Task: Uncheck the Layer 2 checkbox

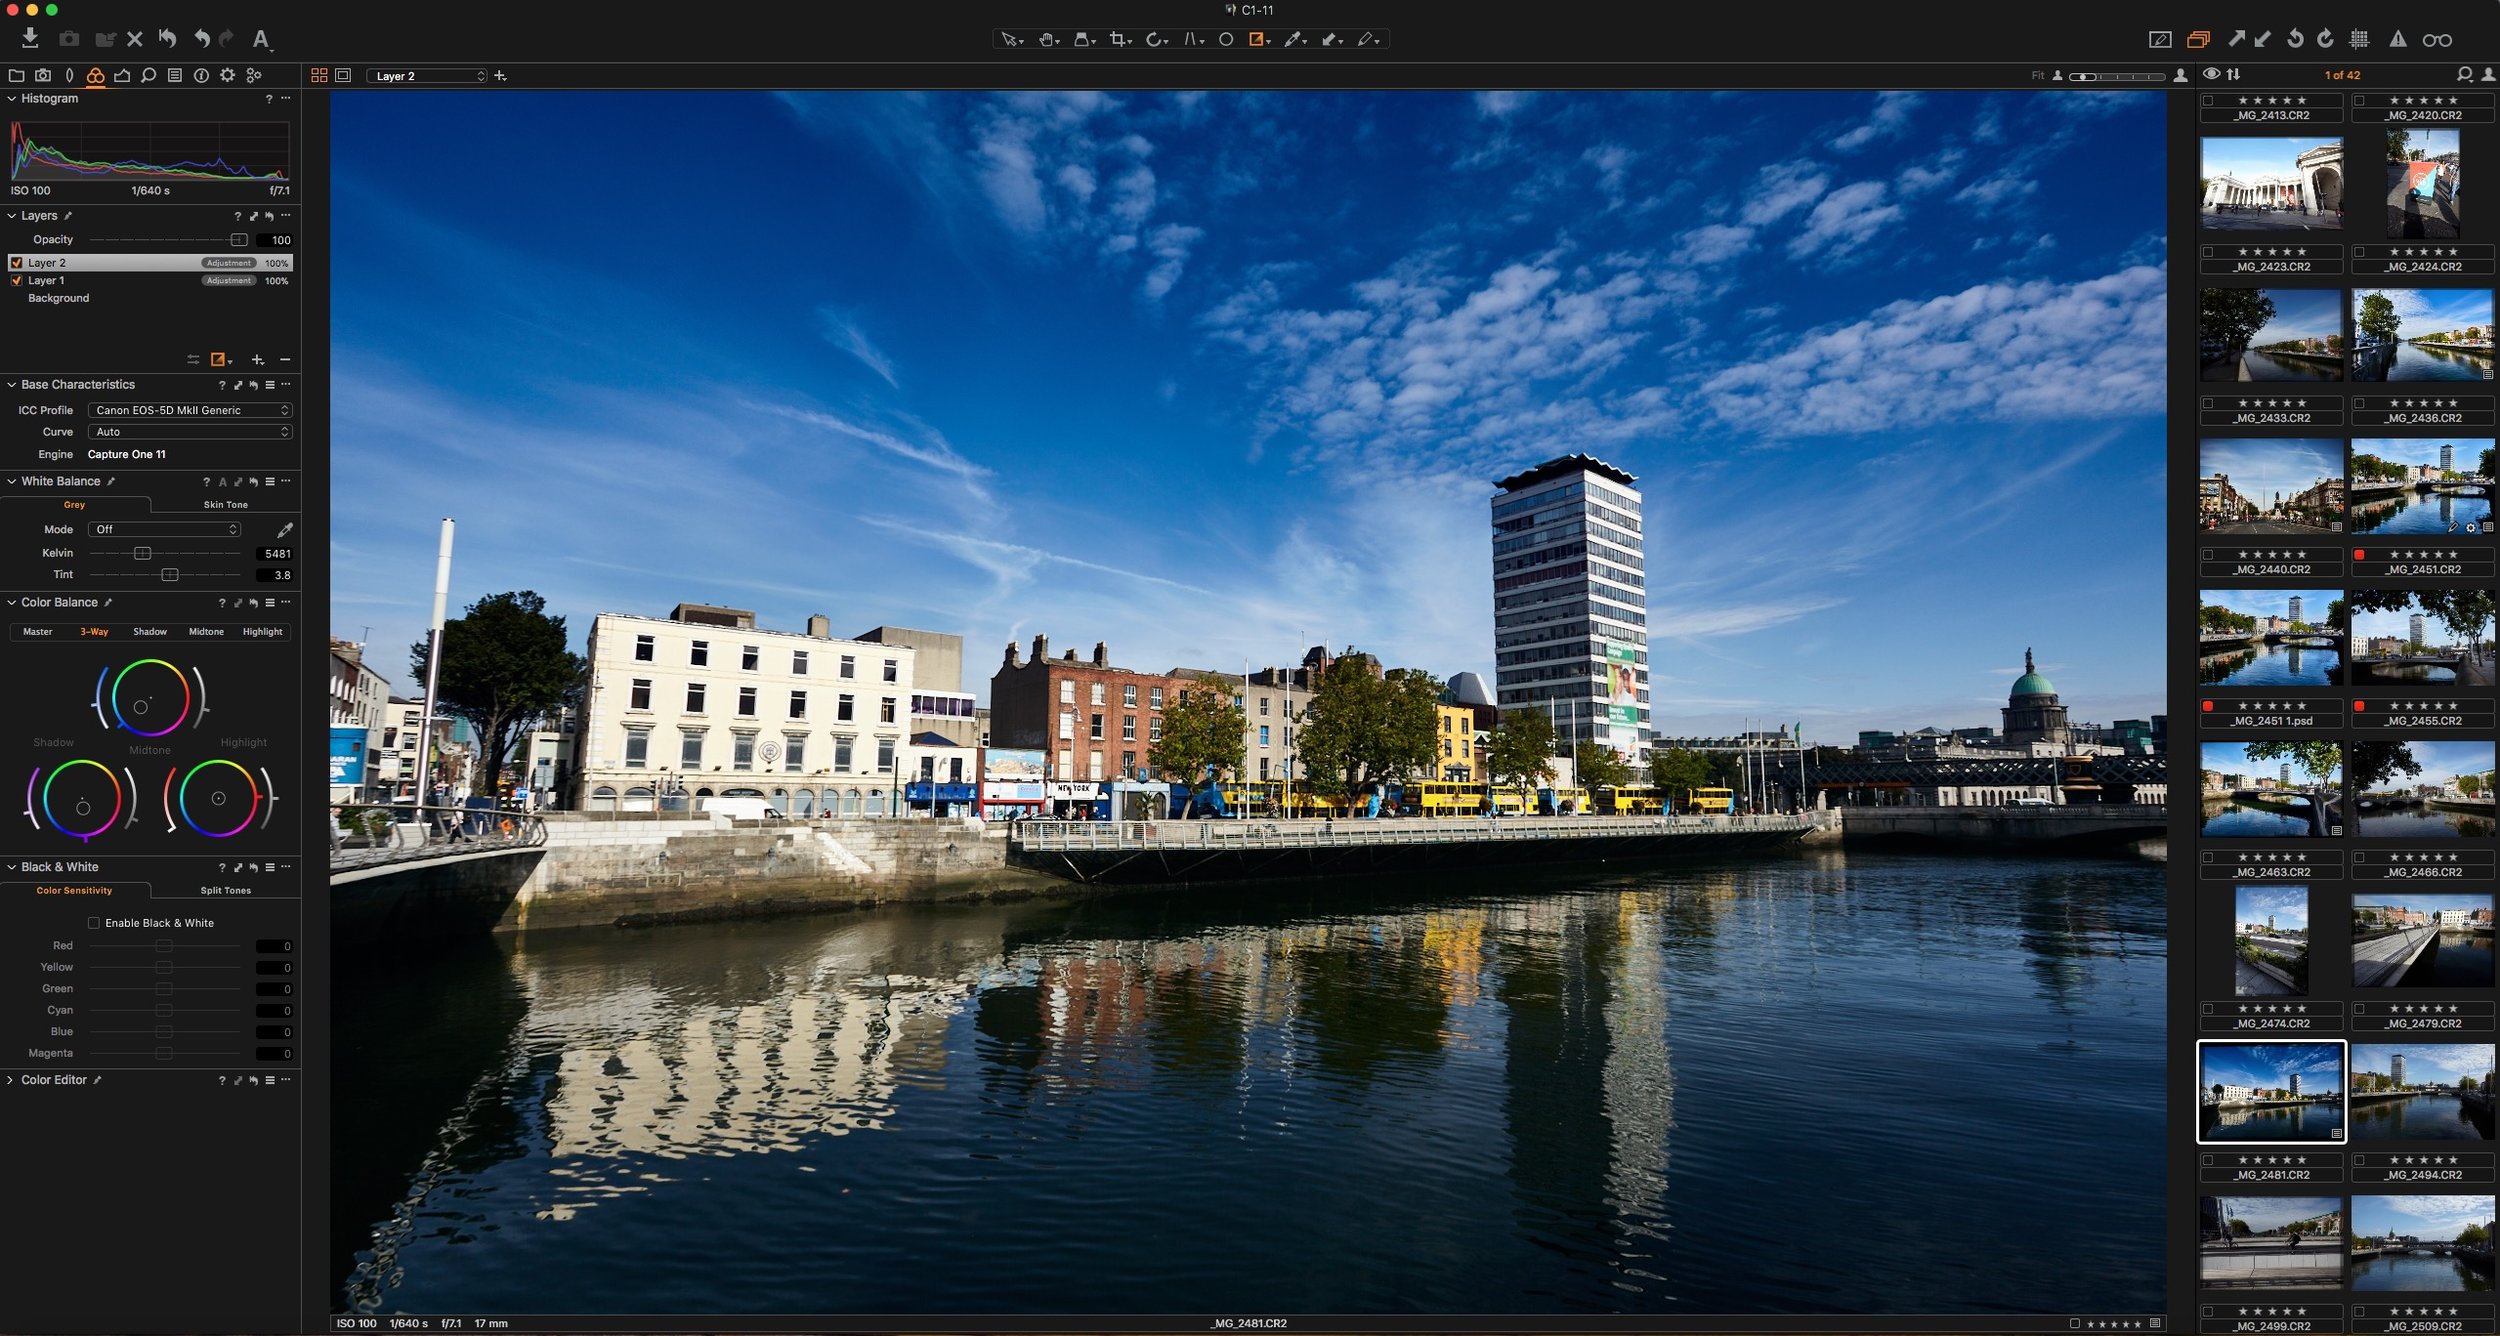Action: tap(16, 263)
